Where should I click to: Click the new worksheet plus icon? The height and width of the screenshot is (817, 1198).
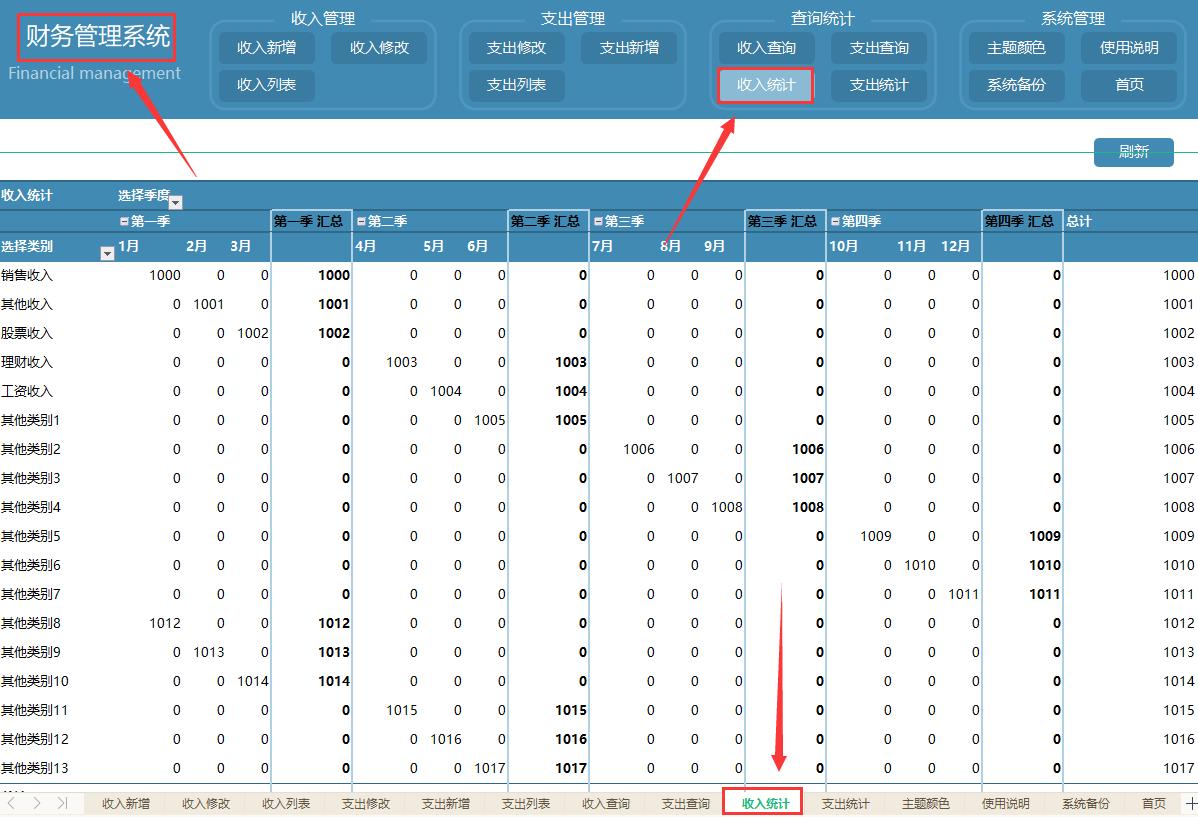(x=1190, y=803)
